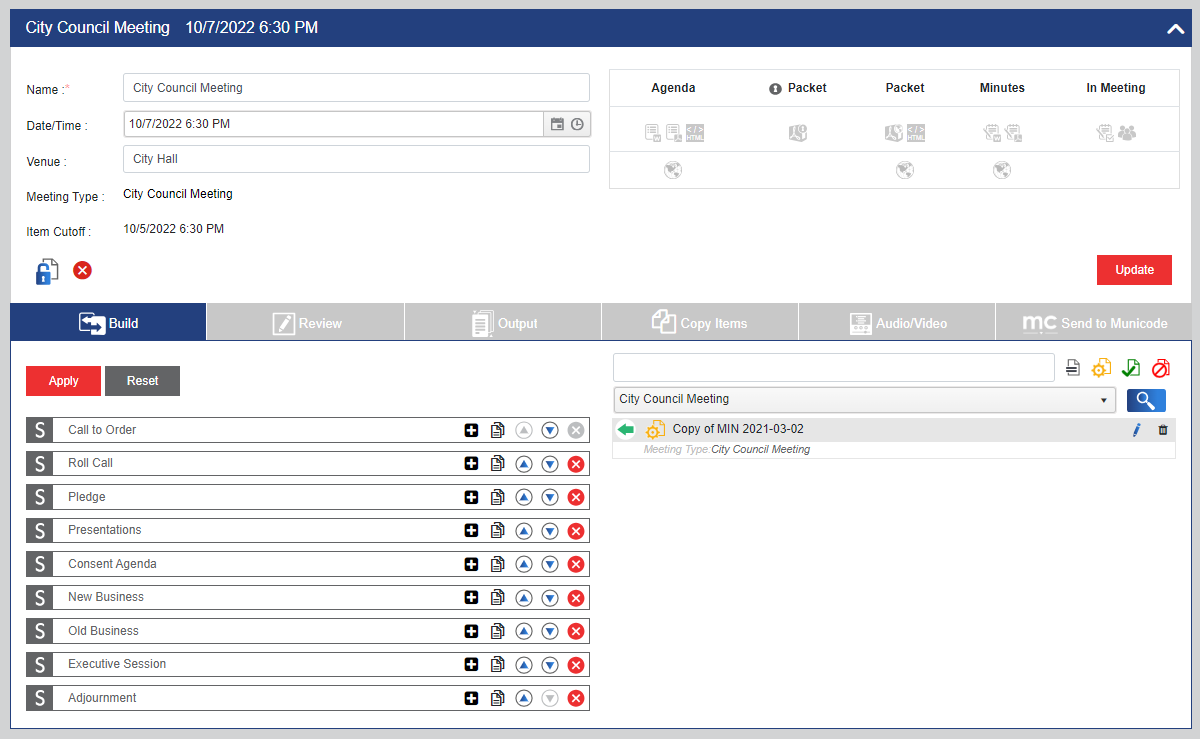
Task: Copy the Roll Call section document icon
Action: coord(497,464)
